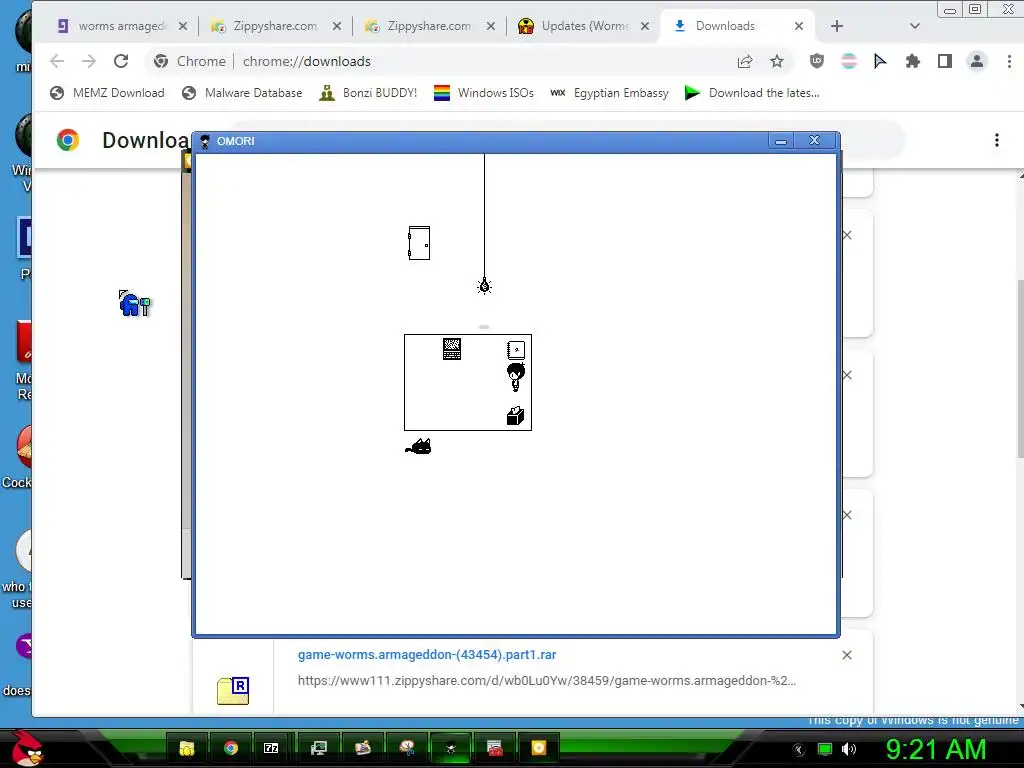The image size is (1024, 768).
Task: Click the hanging light bulb in OMORI
Action: (x=484, y=285)
